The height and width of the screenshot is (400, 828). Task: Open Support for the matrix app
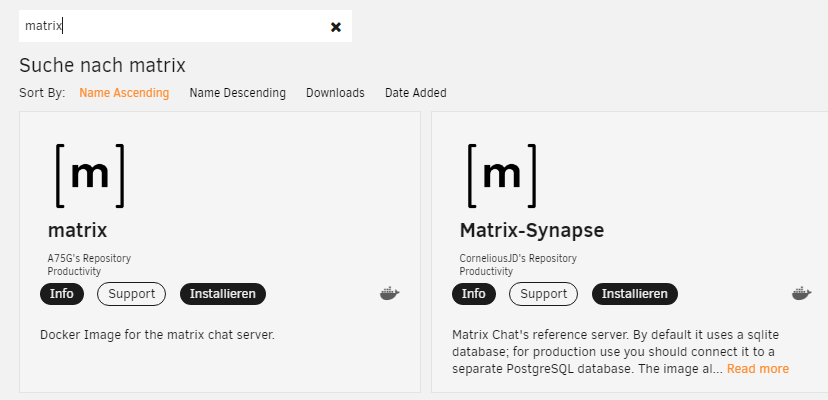pos(131,294)
